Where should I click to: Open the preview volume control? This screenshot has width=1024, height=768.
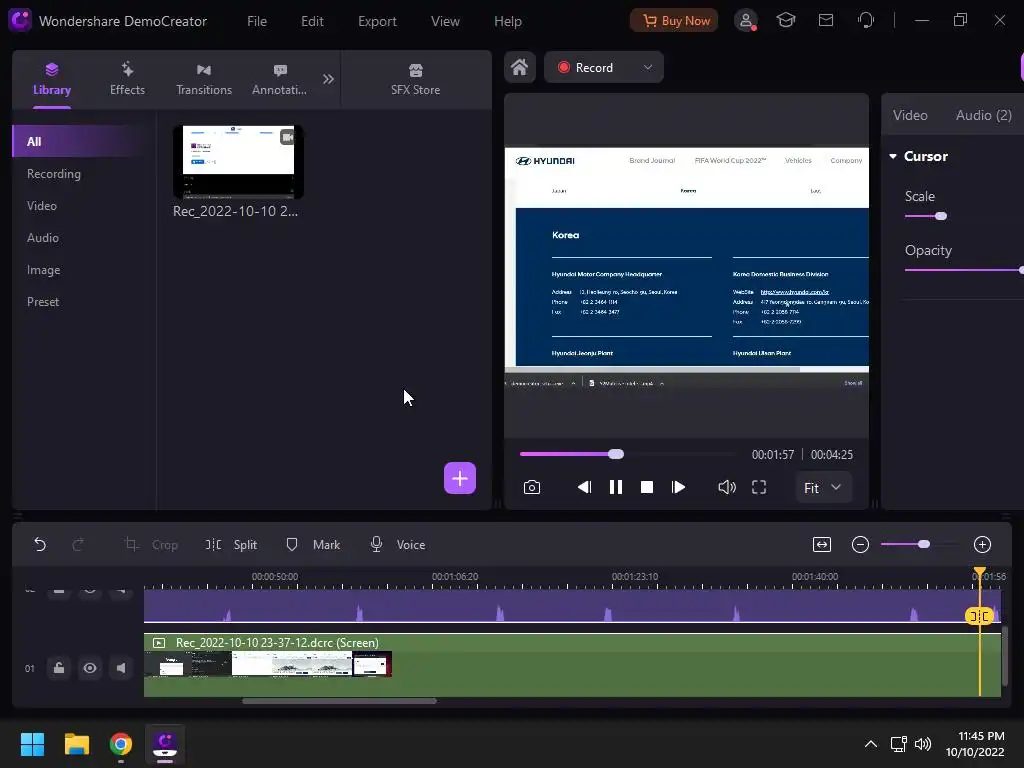(726, 487)
